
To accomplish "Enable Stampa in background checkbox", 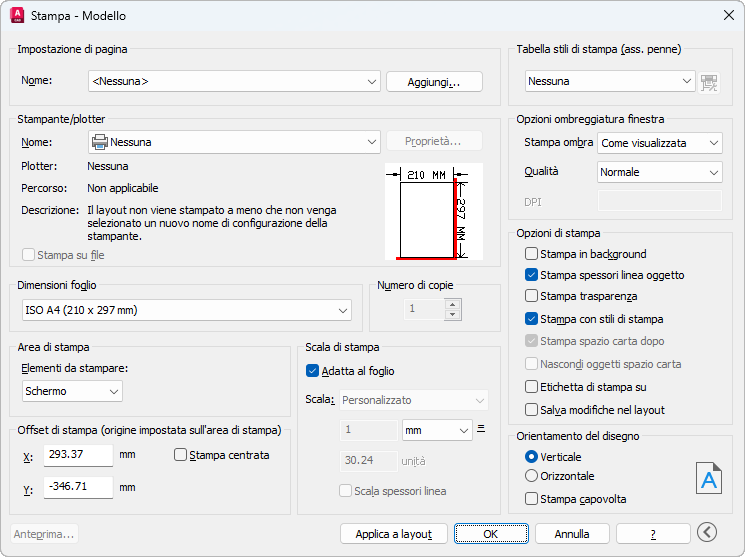I will (532, 254).
